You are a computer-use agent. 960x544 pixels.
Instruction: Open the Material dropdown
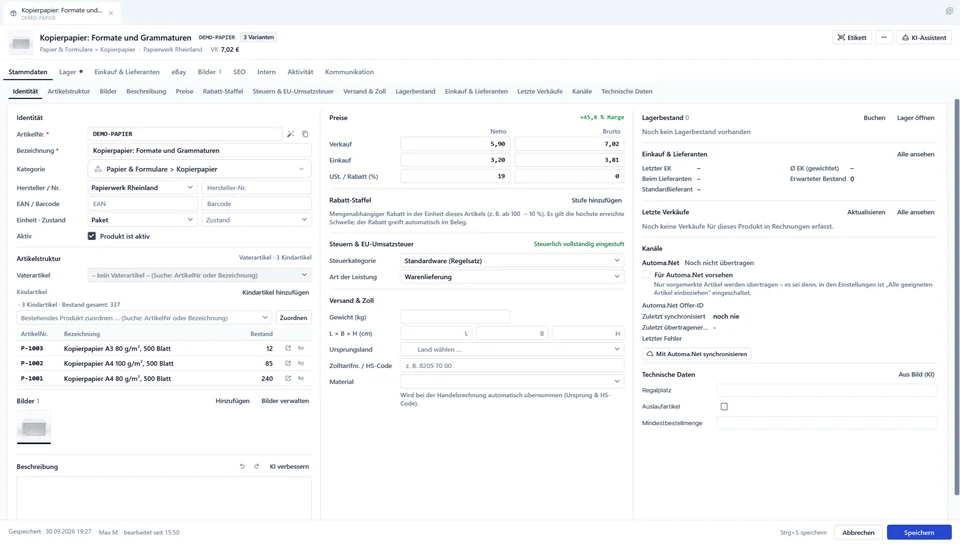tap(512, 381)
